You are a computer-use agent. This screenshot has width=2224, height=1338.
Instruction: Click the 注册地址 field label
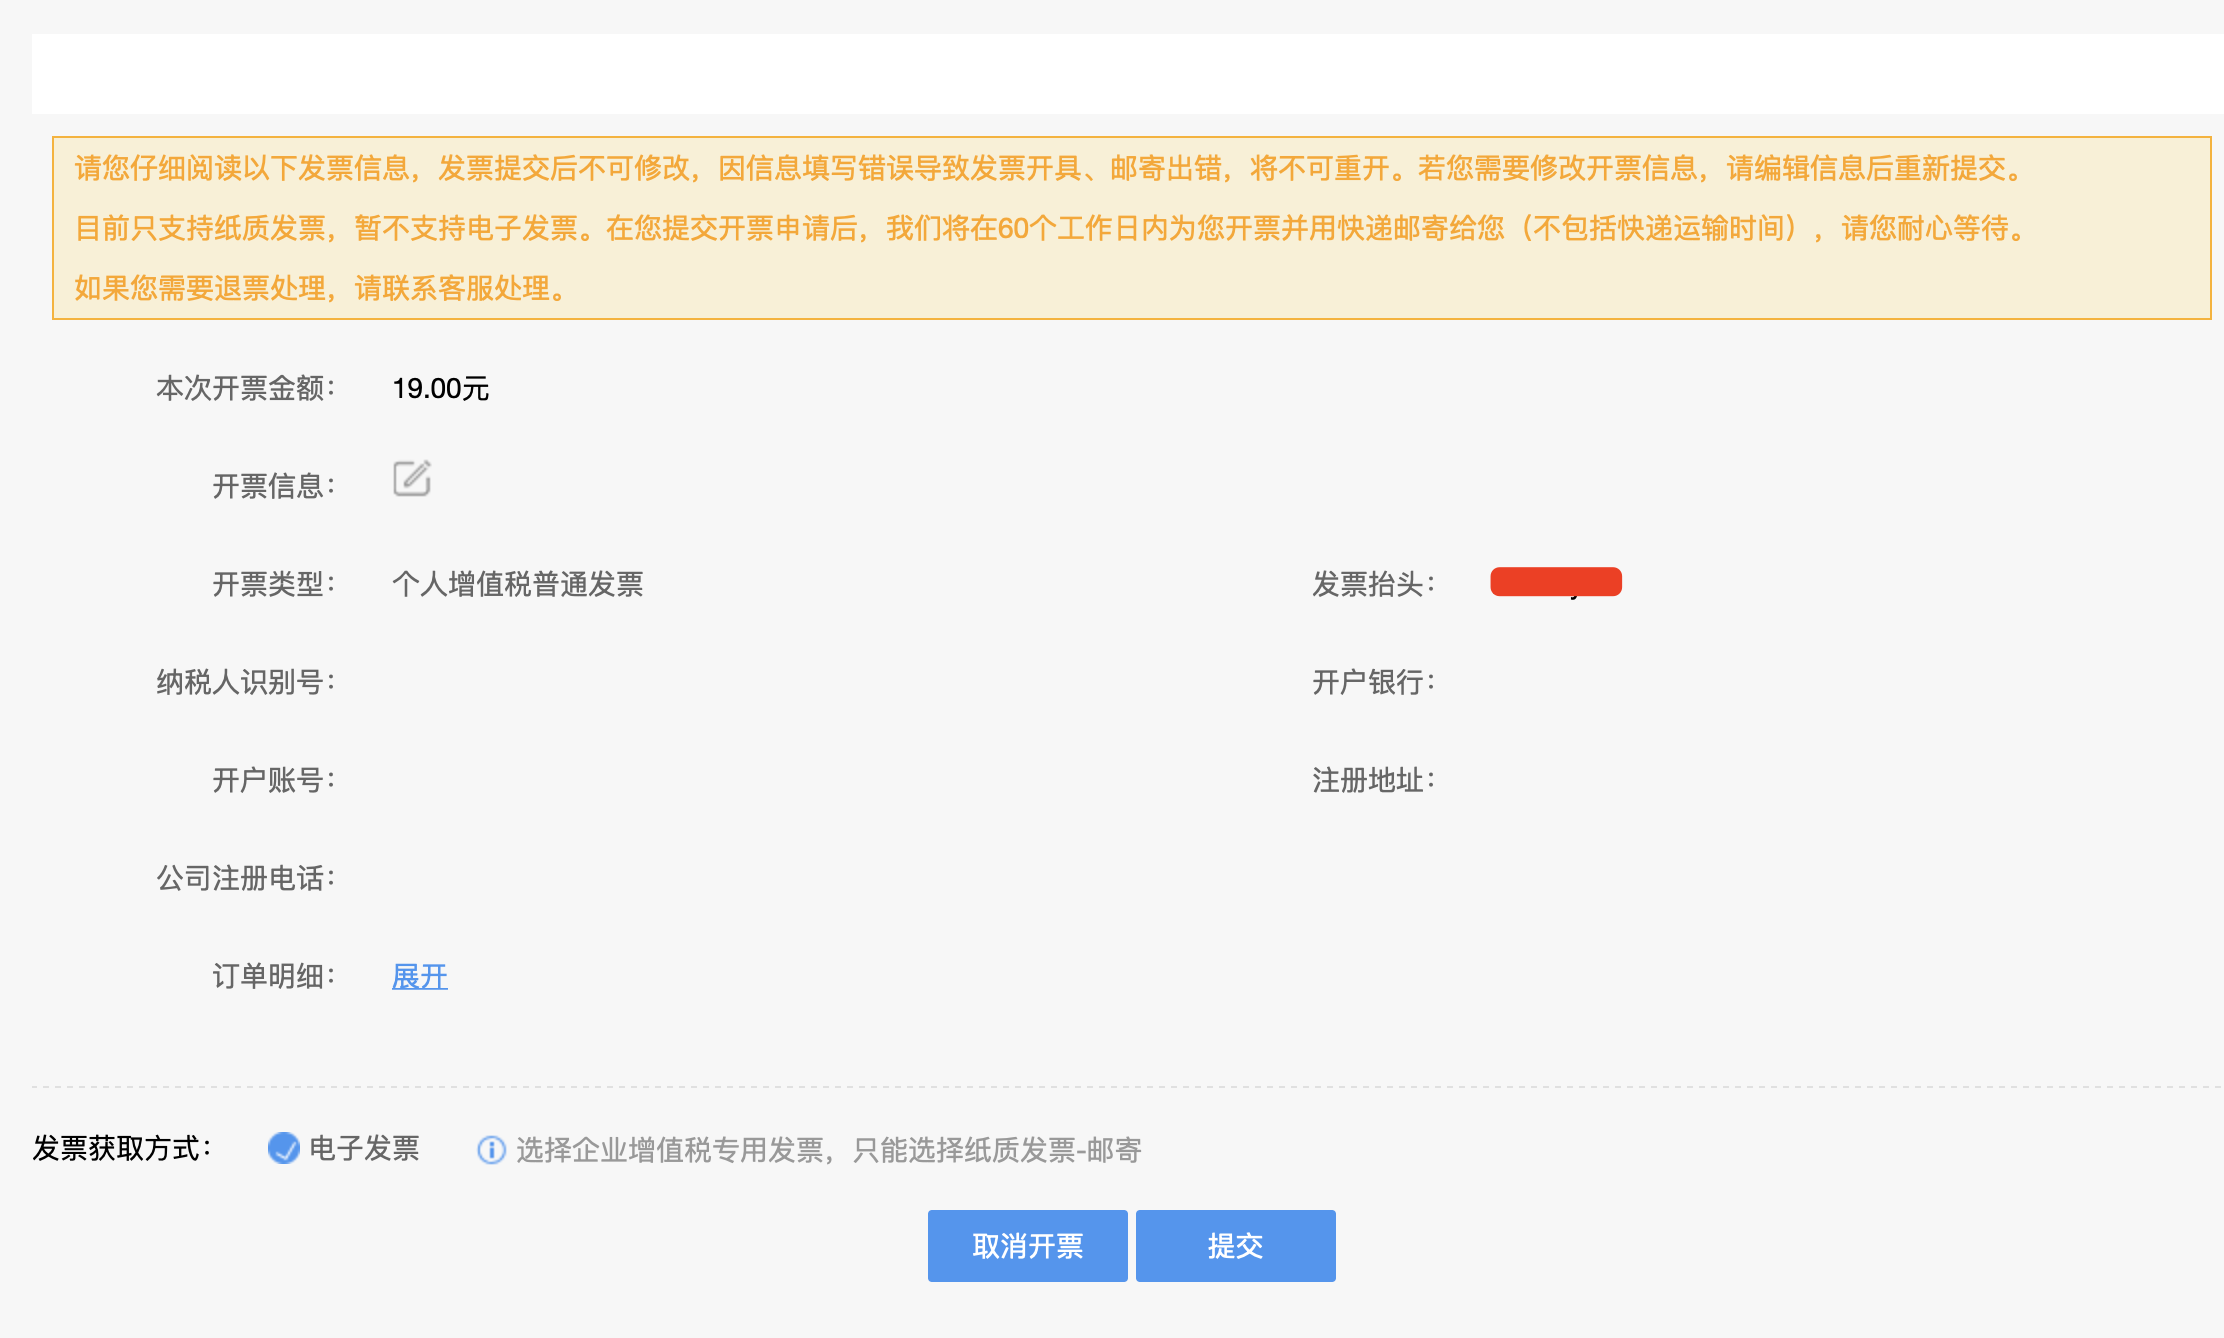(x=1373, y=780)
